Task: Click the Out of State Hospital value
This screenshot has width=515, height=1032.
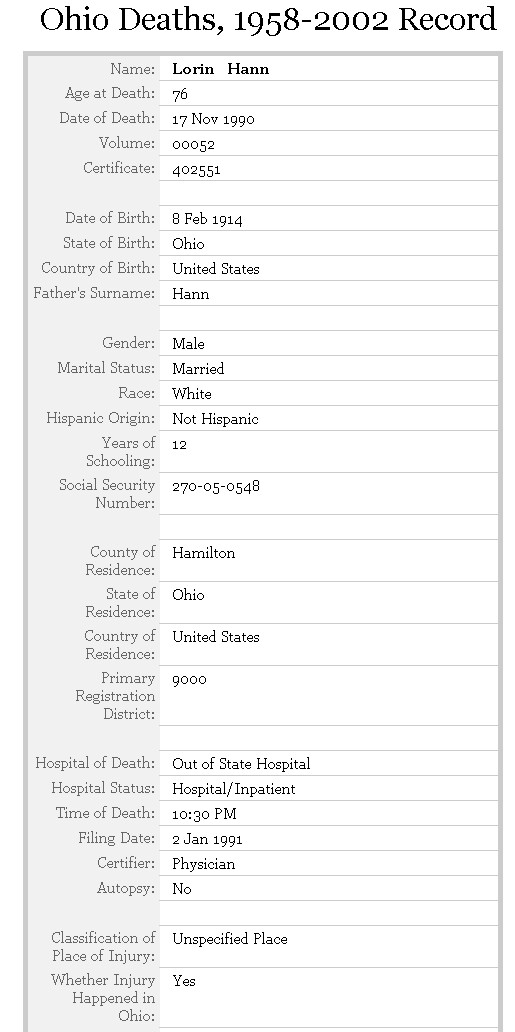Action: point(241,764)
